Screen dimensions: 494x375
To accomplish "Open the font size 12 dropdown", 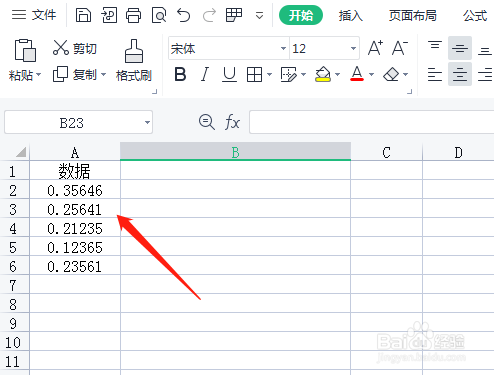I will [353, 48].
